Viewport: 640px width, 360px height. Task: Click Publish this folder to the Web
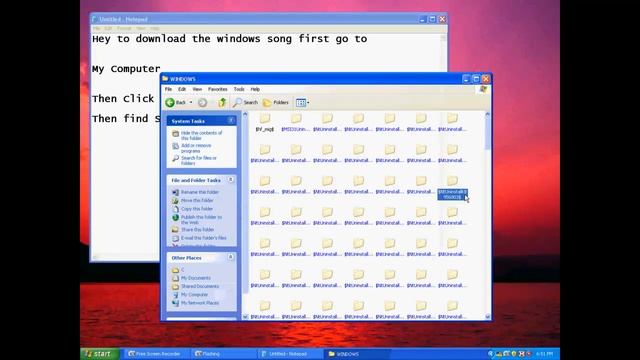(x=201, y=220)
